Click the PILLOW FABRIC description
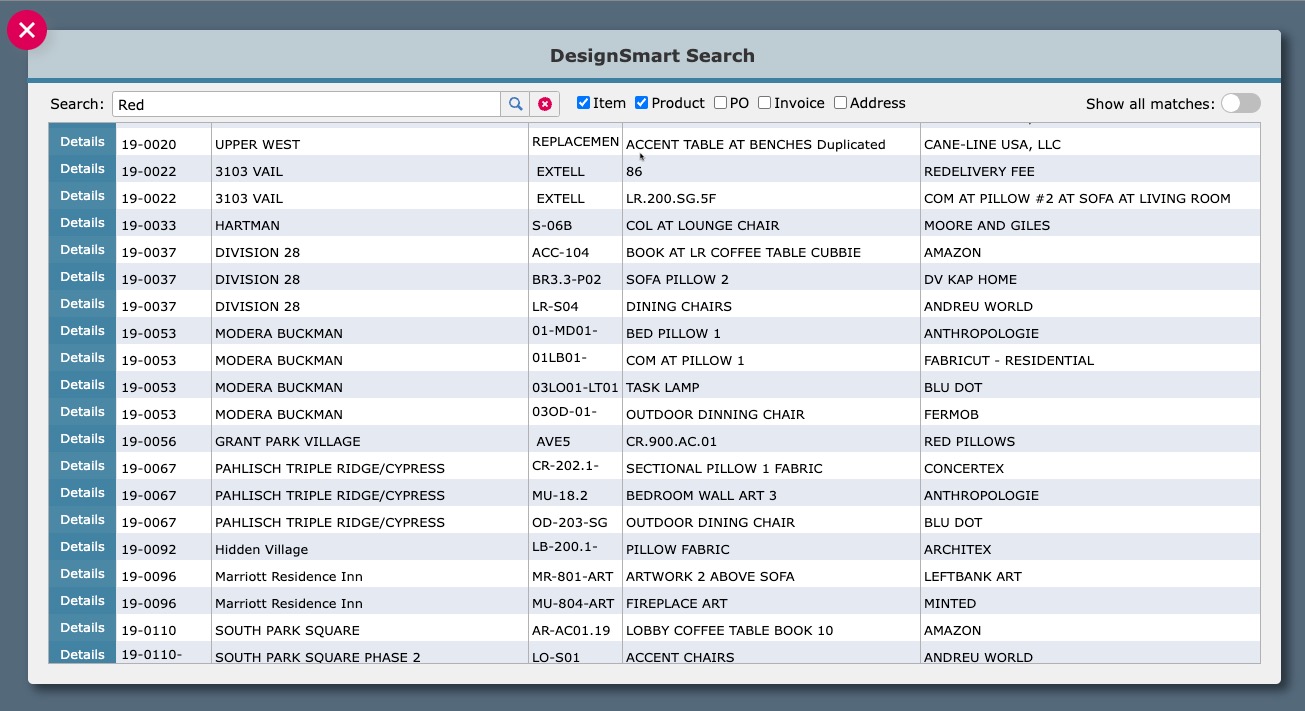The height and width of the screenshot is (711, 1305). click(678, 549)
